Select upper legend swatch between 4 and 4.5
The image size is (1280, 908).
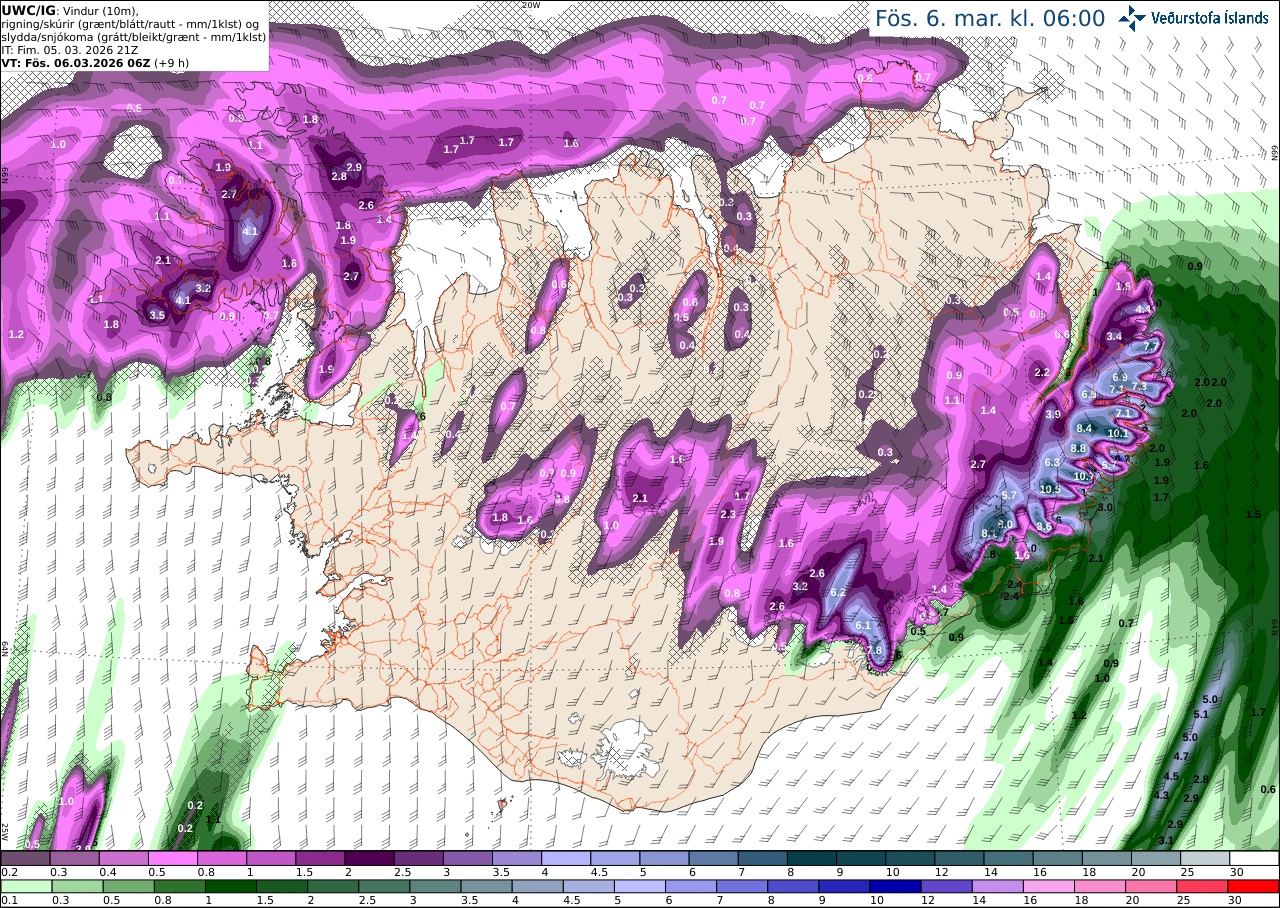coord(566,858)
